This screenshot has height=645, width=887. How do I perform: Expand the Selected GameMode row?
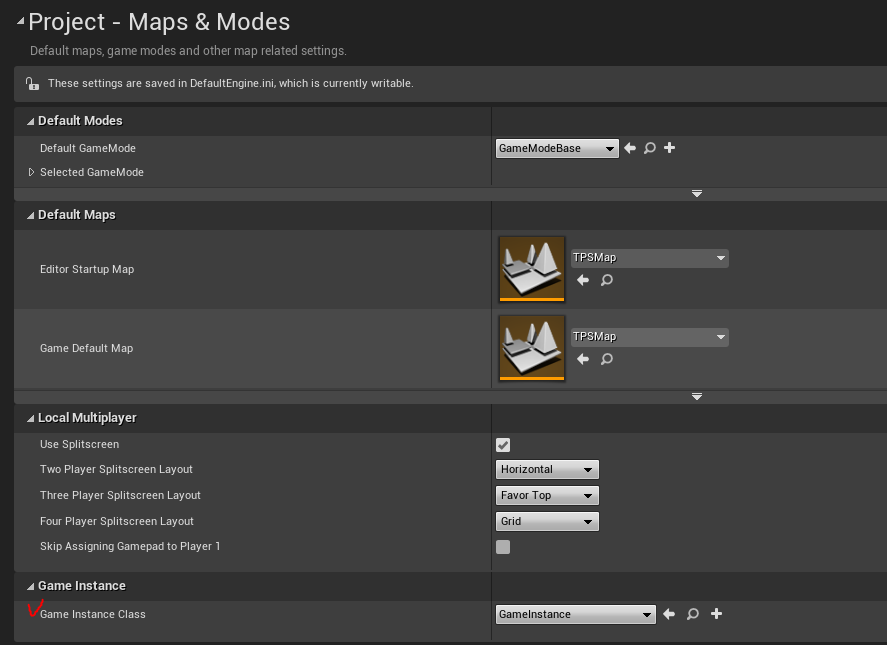coord(31,172)
